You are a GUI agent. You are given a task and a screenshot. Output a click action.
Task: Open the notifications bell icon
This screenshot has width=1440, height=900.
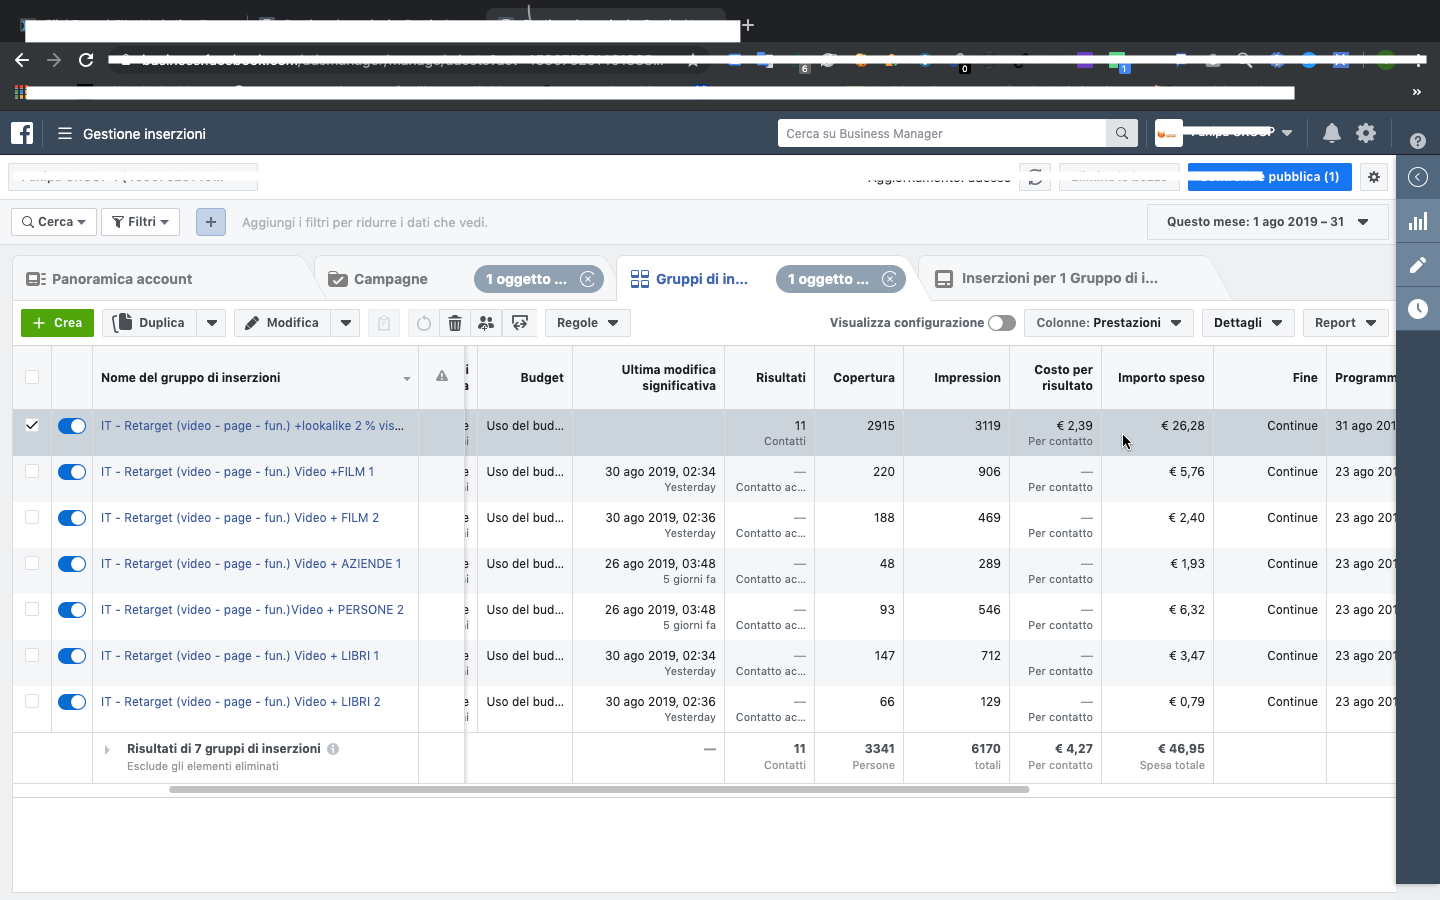[x=1331, y=133]
